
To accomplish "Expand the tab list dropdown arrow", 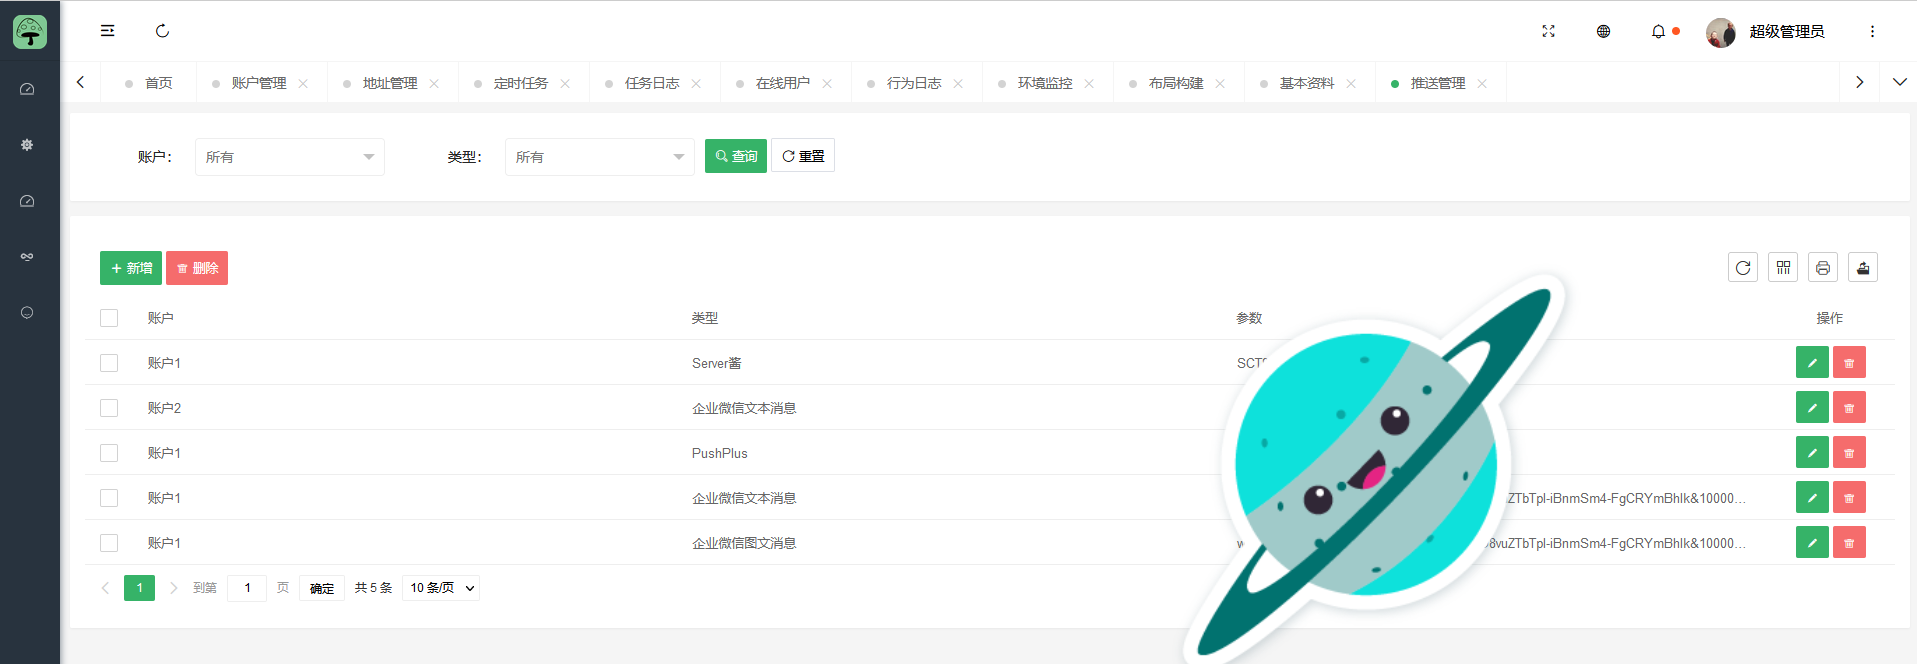I will 1899,82.
